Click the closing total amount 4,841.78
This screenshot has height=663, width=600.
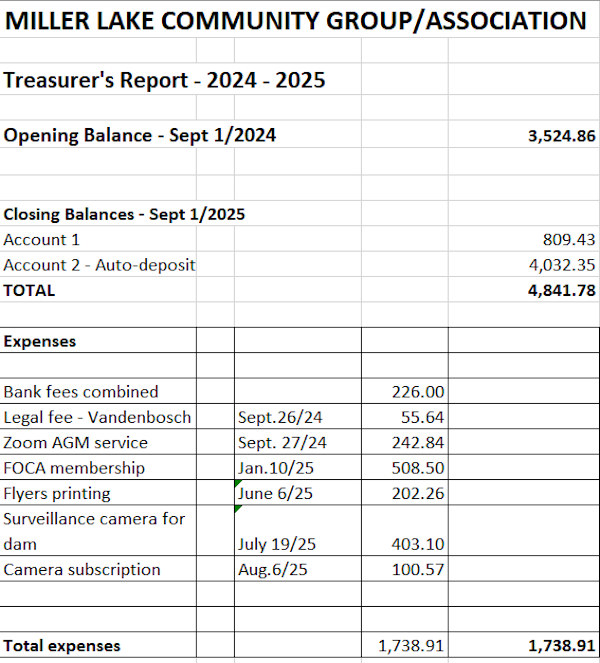coord(561,291)
